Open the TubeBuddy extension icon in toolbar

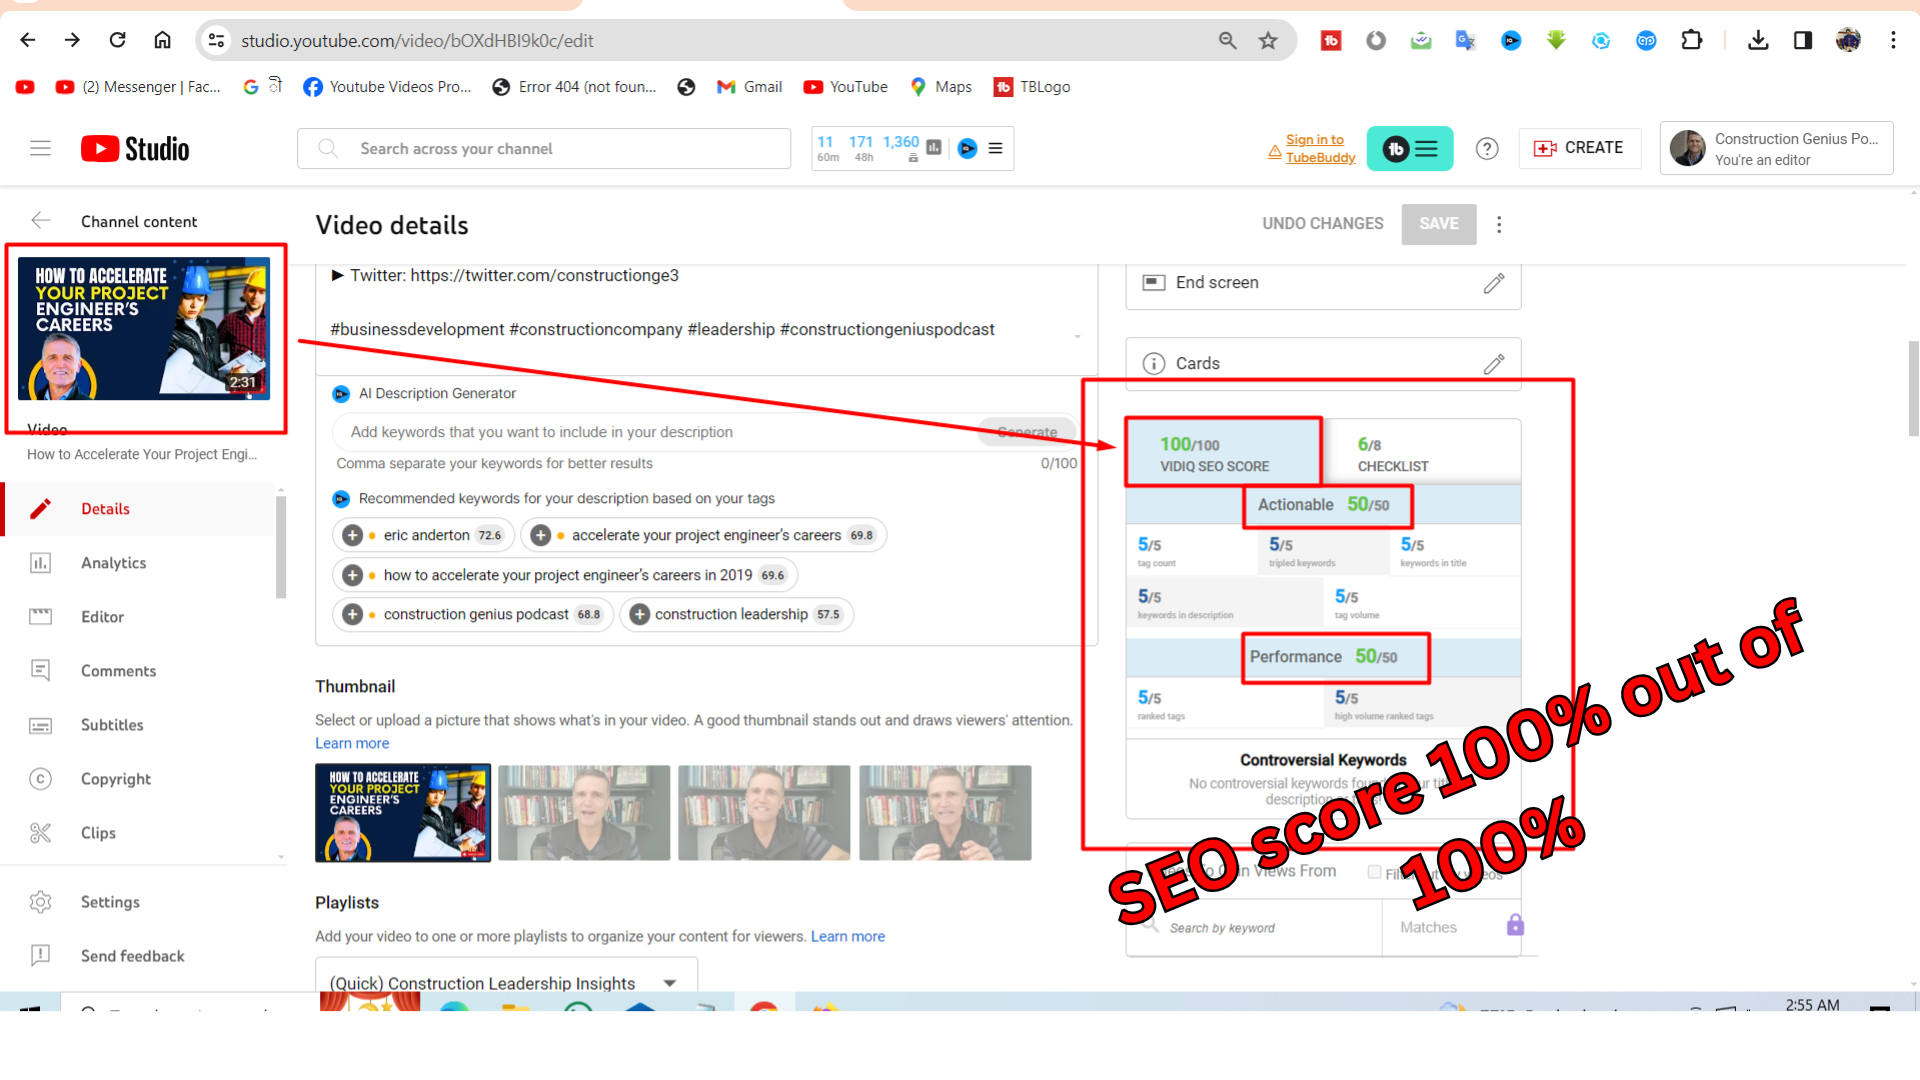point(1331,40)
